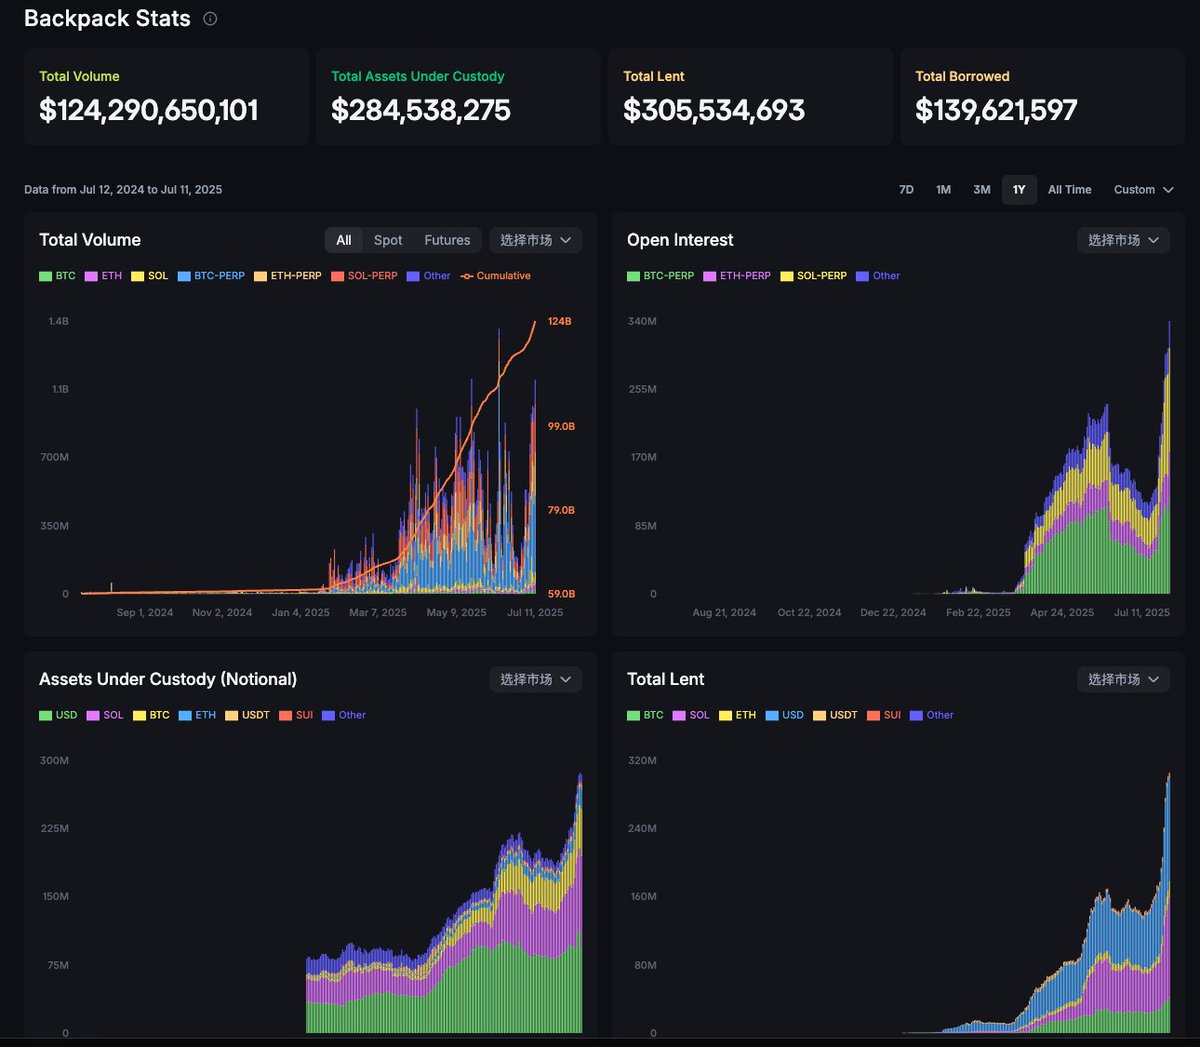Toggle USDT in Assets Under Custody legend
This screenshot has width=1200, height=1047.
pos(248,715)
